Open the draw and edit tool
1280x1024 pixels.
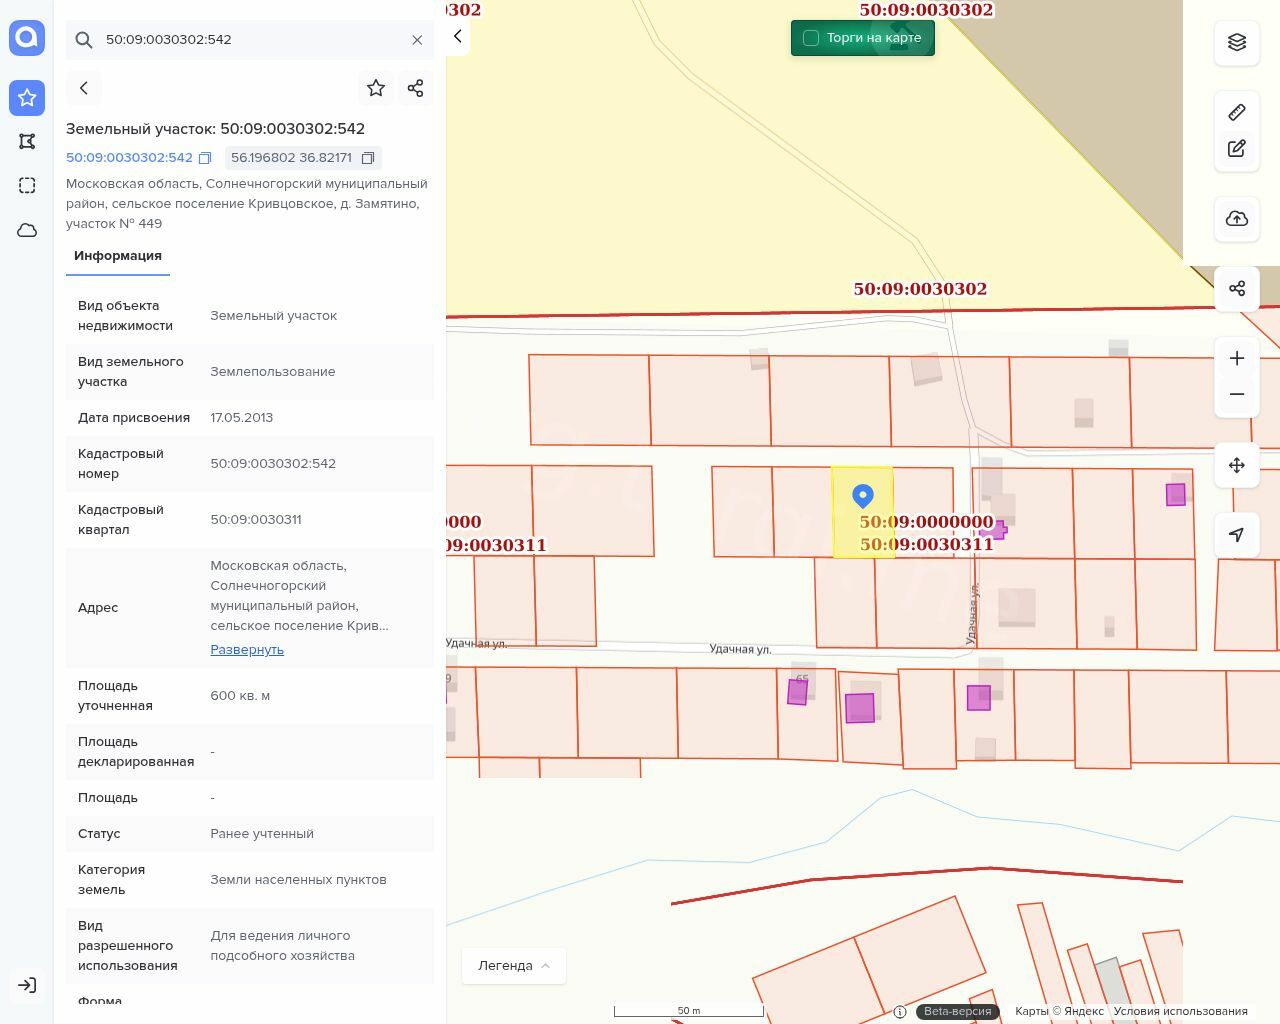coord(1237,149)
